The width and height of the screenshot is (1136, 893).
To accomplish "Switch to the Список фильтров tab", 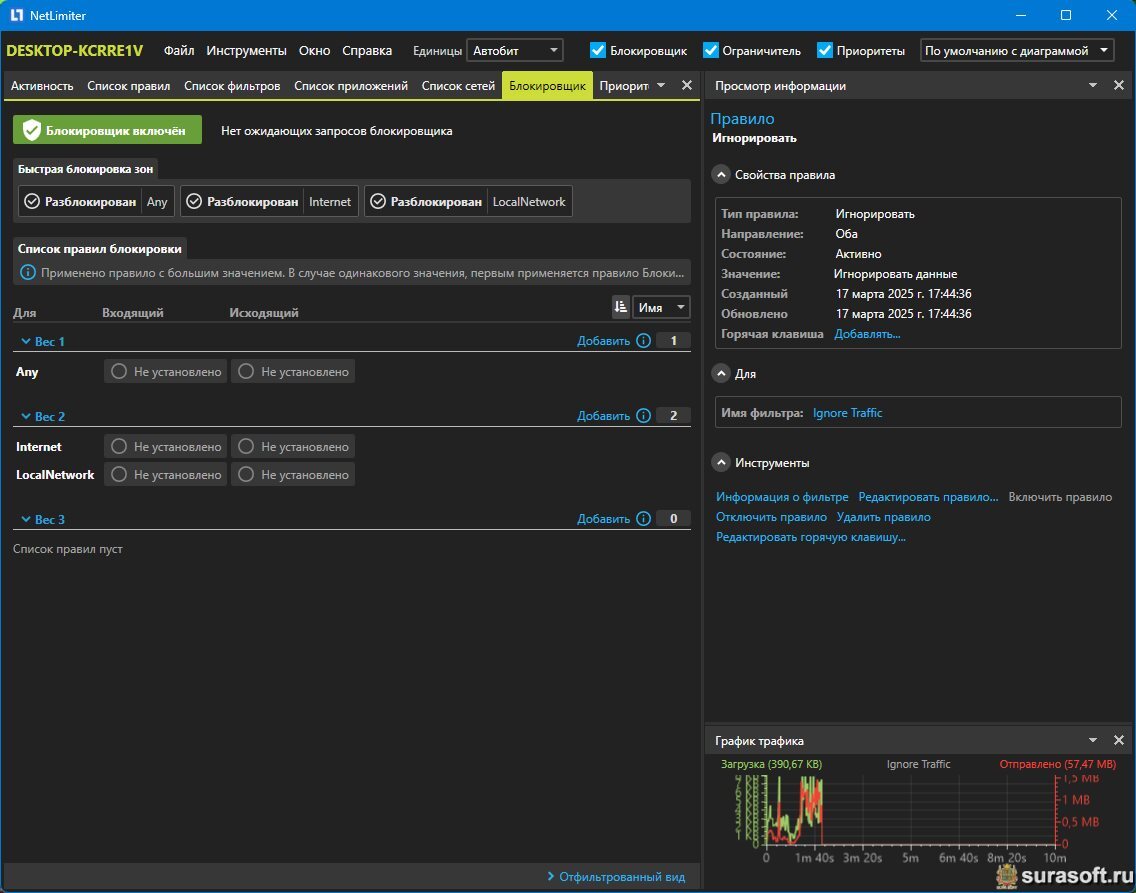I will tap(232, 85).
